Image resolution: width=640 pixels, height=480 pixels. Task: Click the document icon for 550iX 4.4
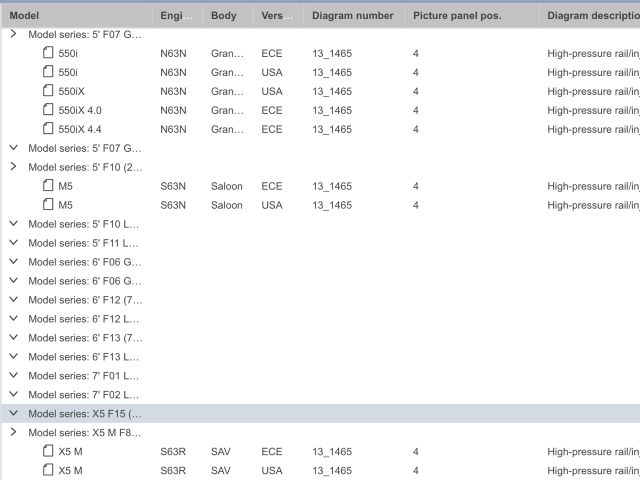pos(48,129)
